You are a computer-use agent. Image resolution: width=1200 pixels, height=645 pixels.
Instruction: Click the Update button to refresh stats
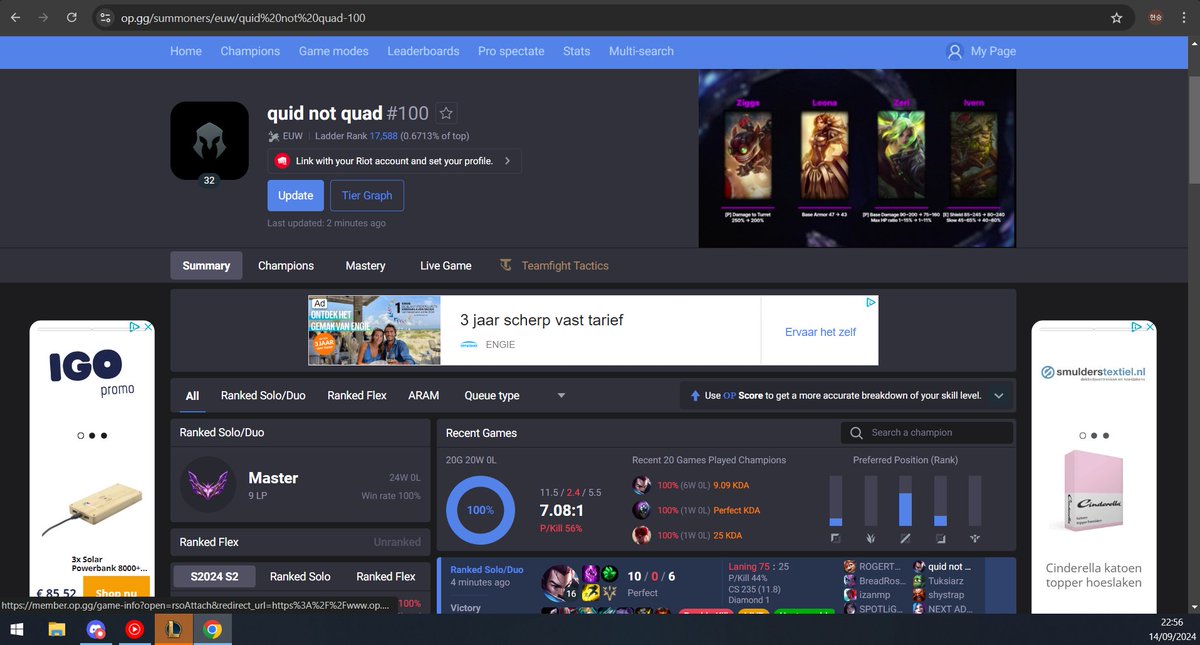[x=295, y=195]
